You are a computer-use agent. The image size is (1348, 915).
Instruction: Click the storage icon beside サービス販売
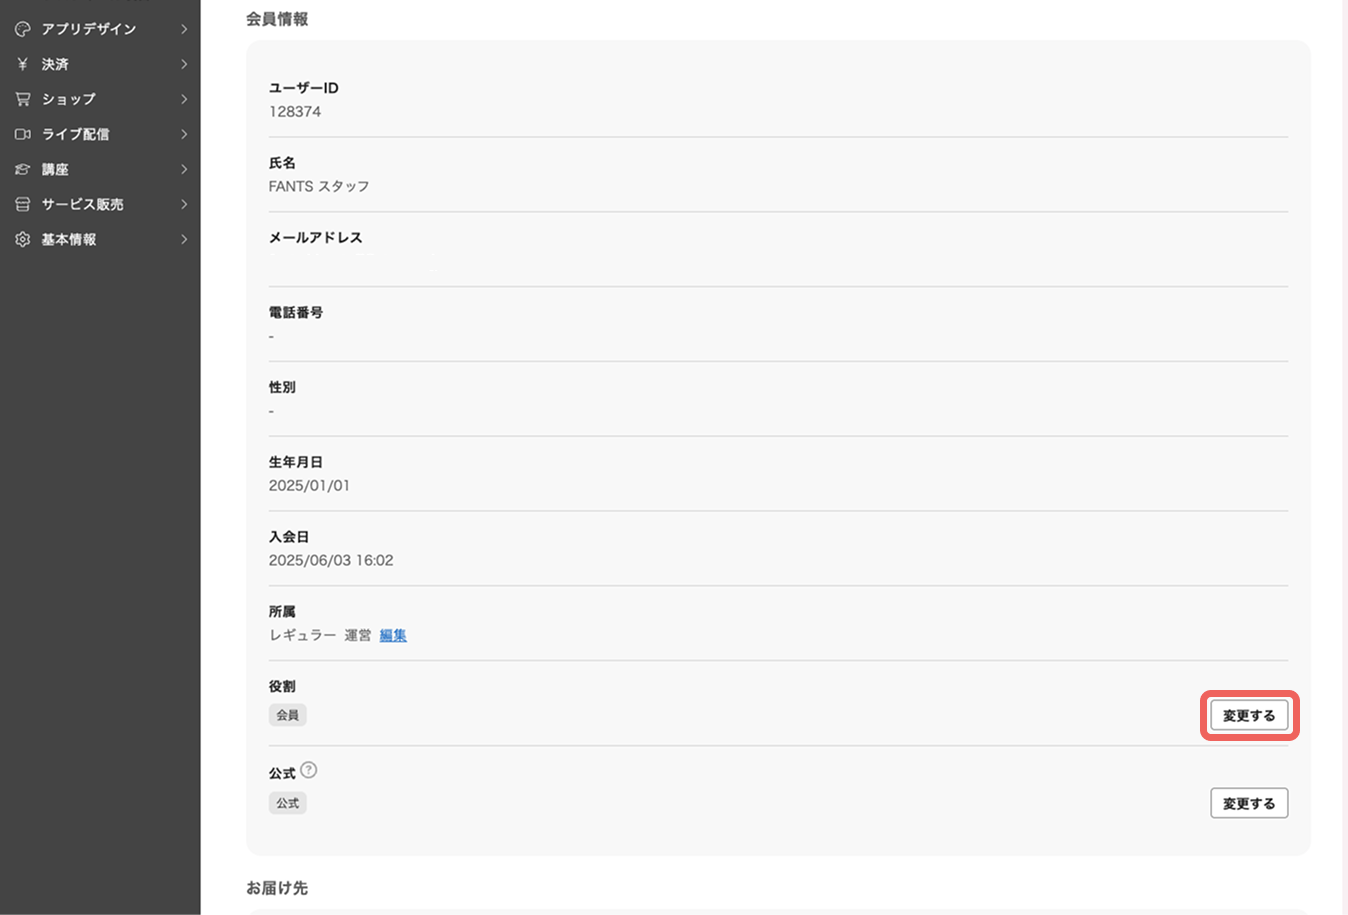22,204
